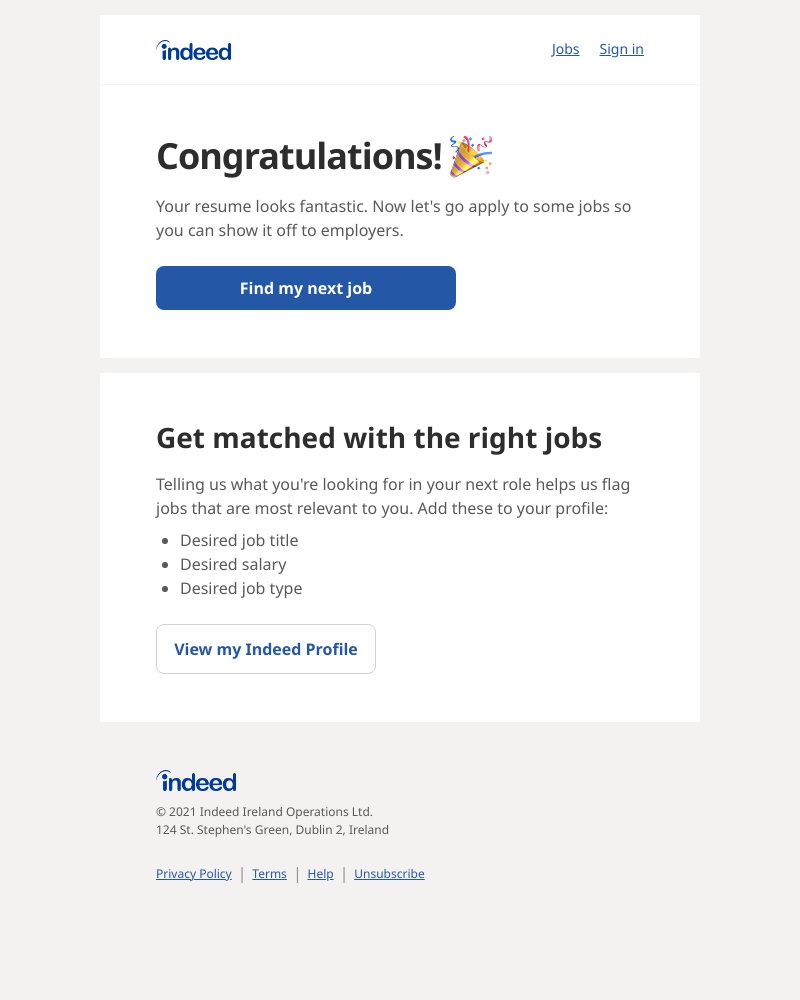Open the Jobs link
The image size is (800, 1000).
565,49
